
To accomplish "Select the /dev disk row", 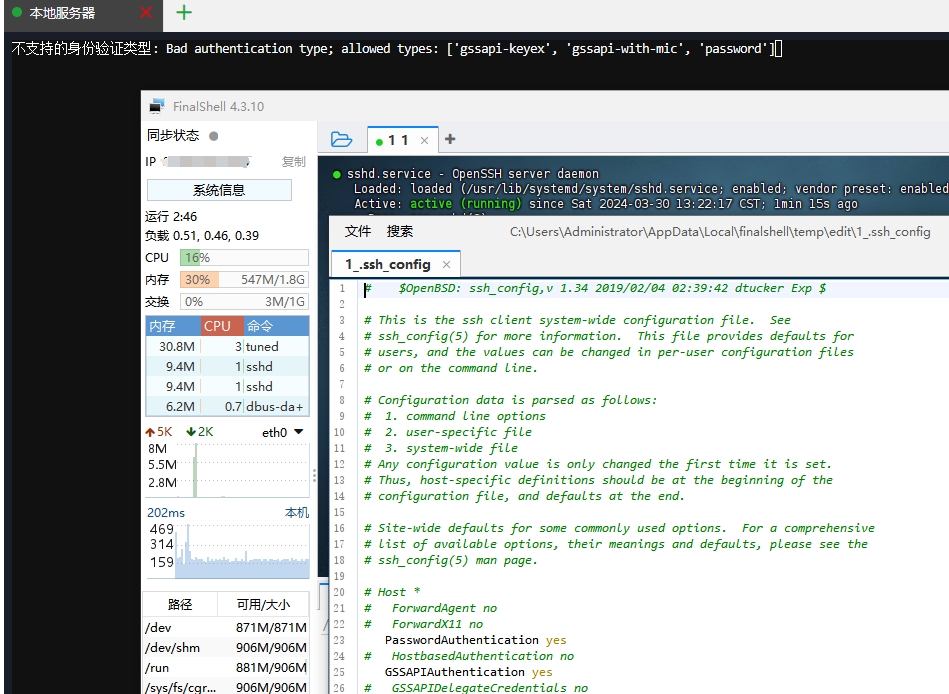I will pos(226,627).
